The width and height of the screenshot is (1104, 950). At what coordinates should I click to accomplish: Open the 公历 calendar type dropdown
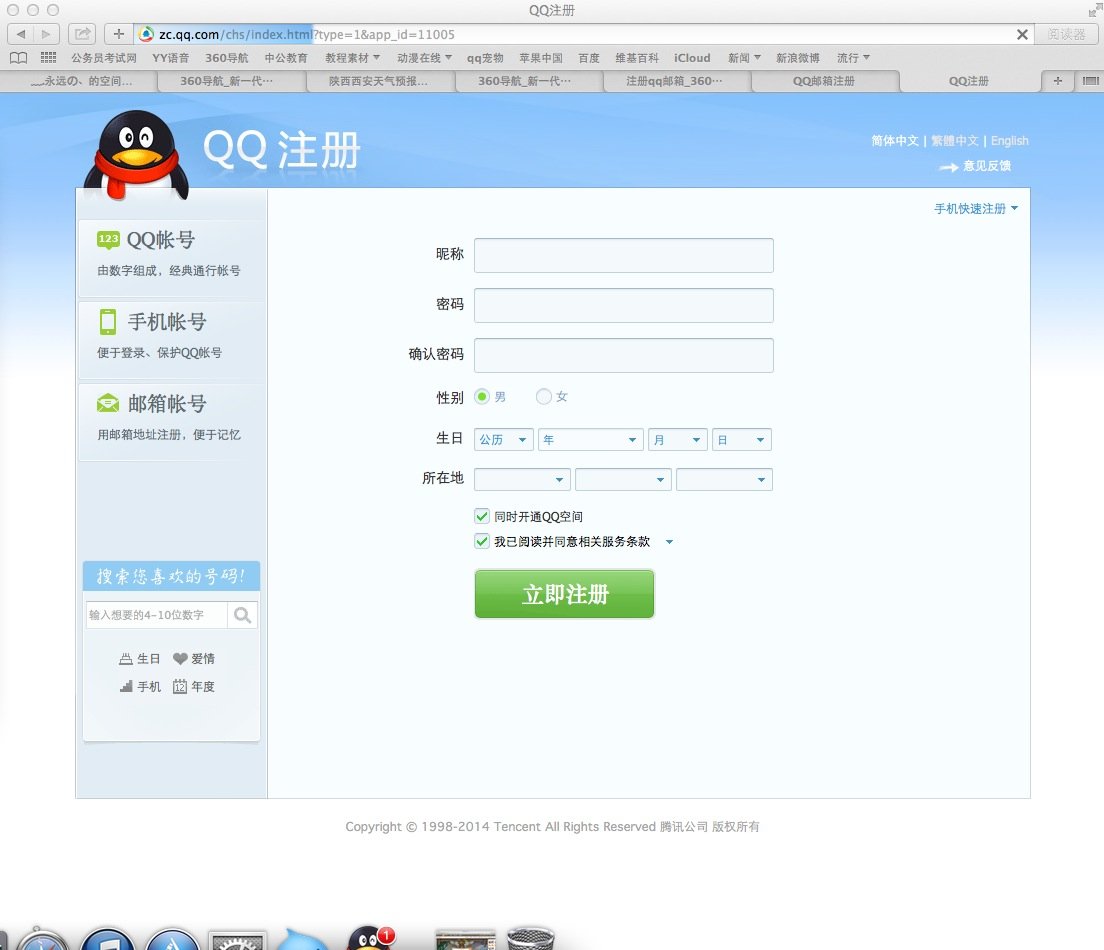coord(502,439)
